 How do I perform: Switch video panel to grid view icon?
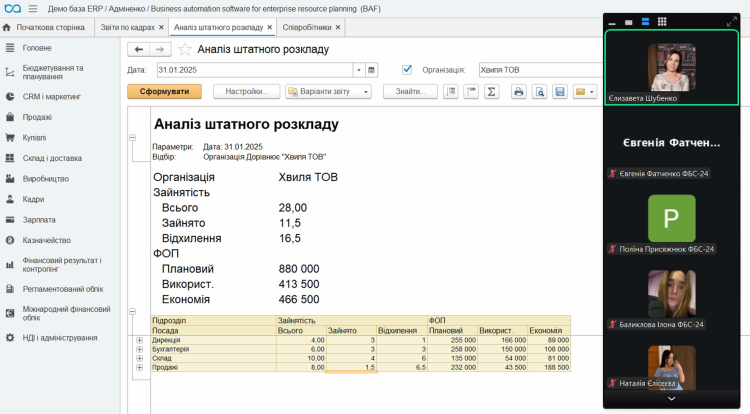coord(662,21)
